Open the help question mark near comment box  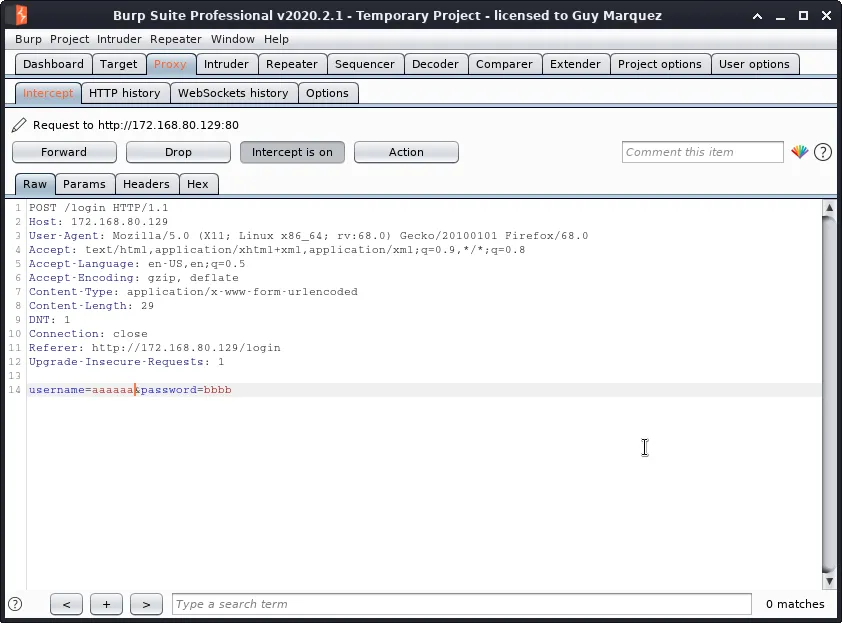(823, 152)
